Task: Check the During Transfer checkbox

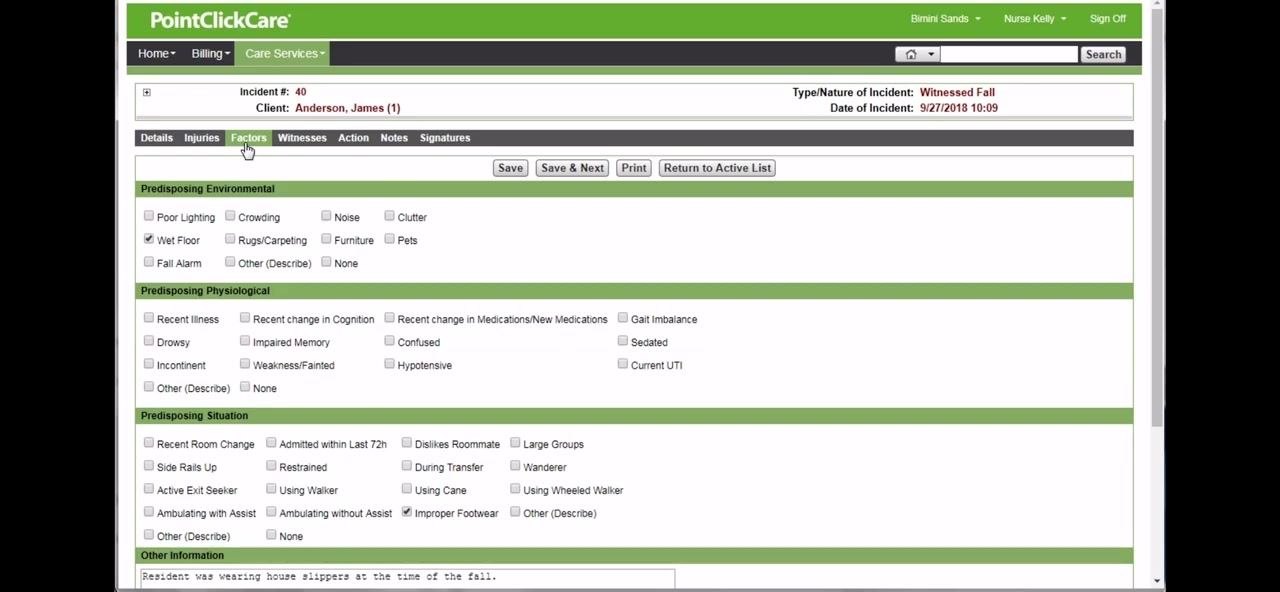Action: click(407, 466)
